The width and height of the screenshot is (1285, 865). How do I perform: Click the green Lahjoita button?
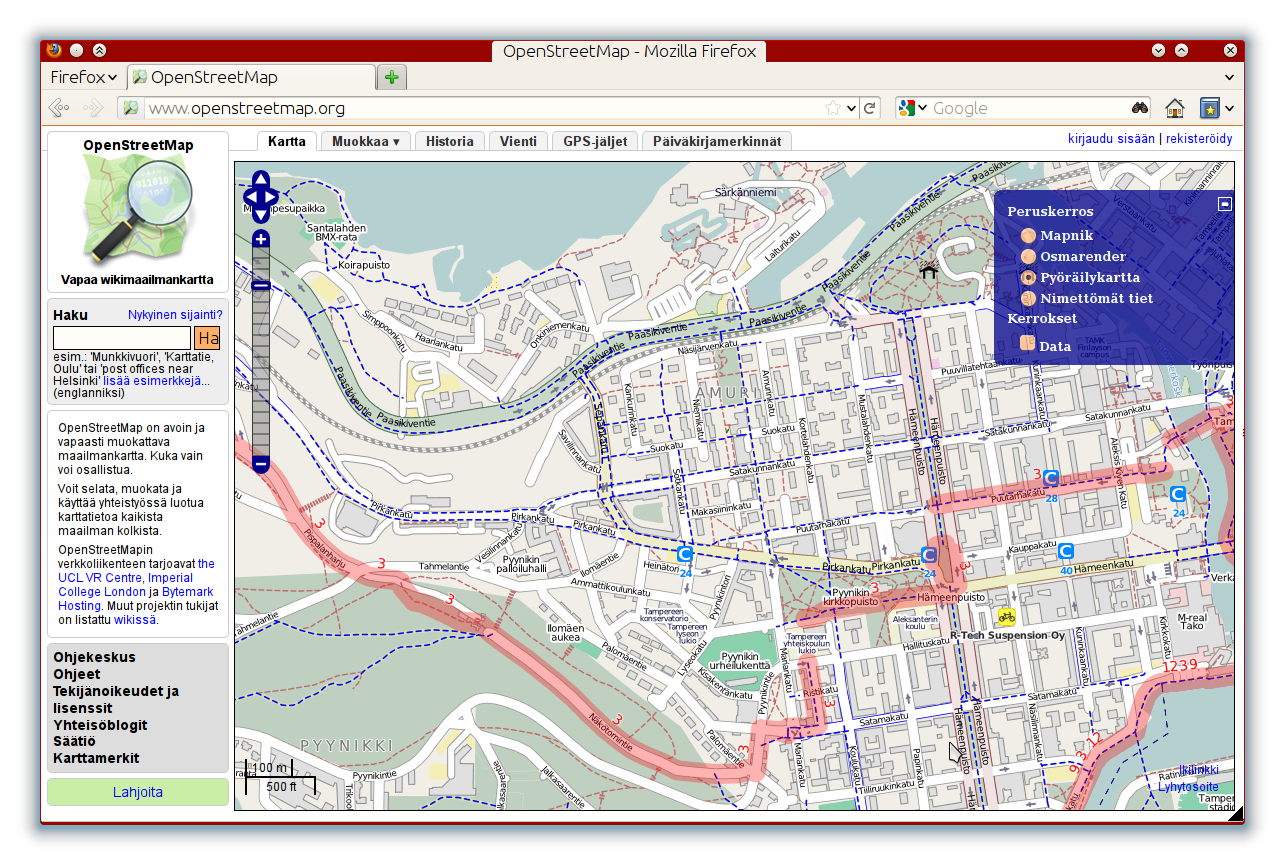click(138, 792)
